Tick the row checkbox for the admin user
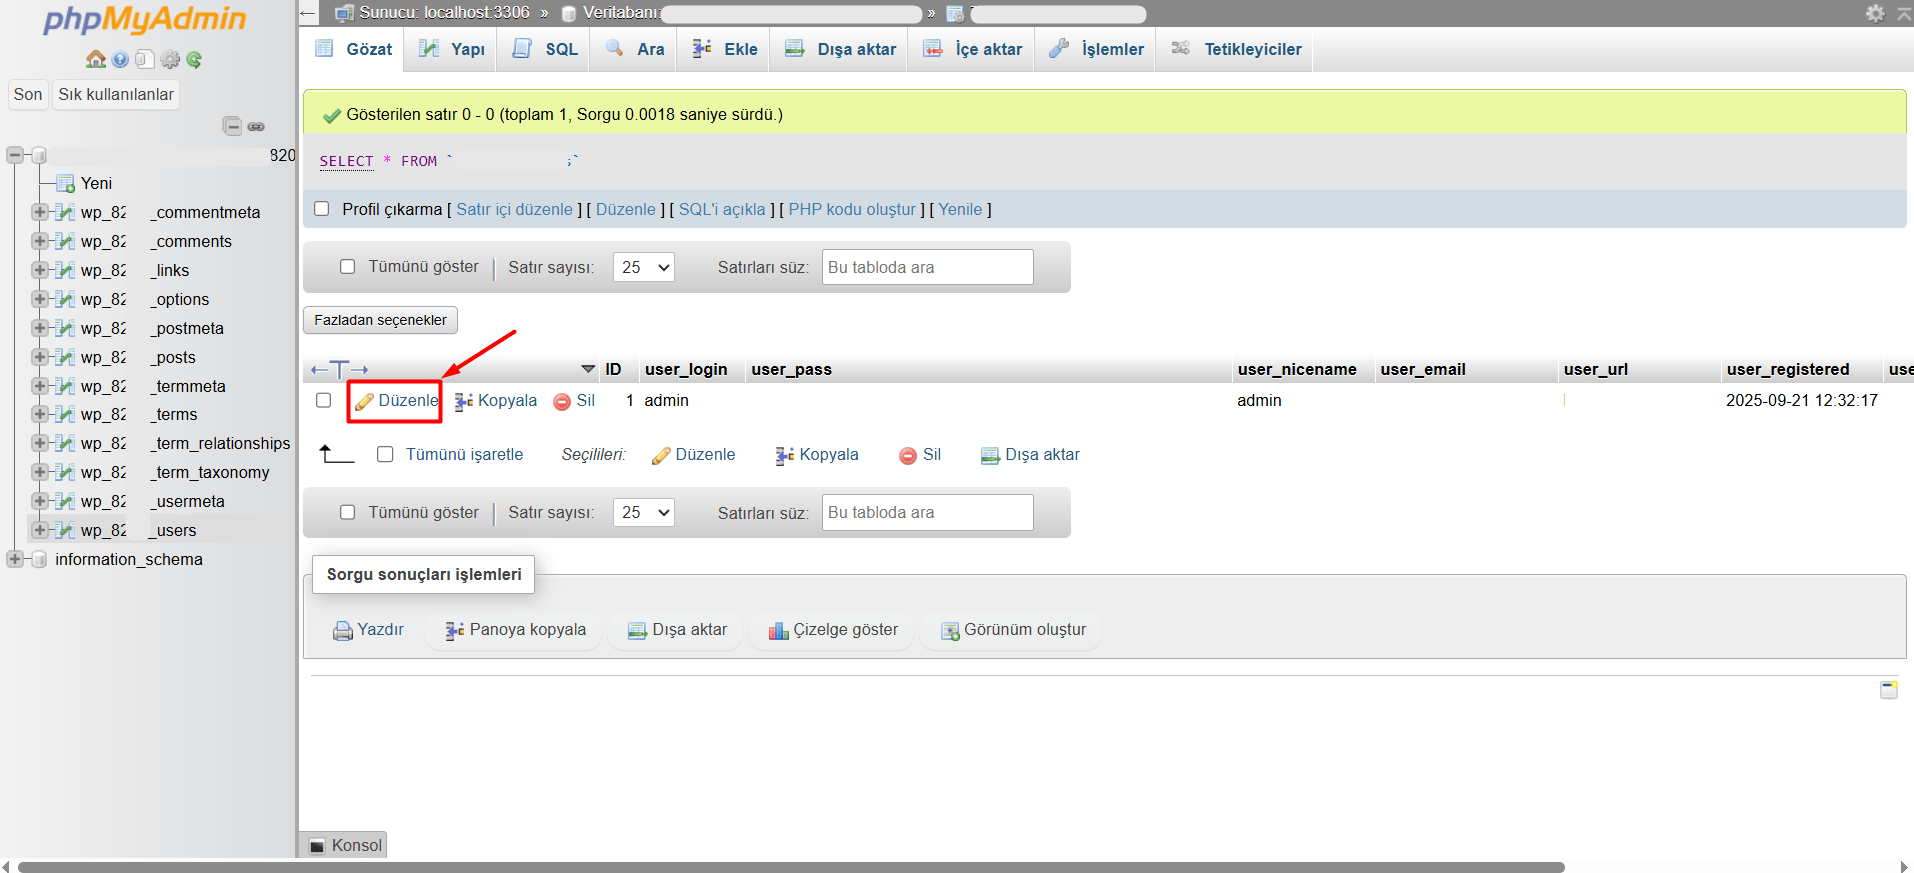This screenshot has width=1914, height=873. [x=323, y=400]
